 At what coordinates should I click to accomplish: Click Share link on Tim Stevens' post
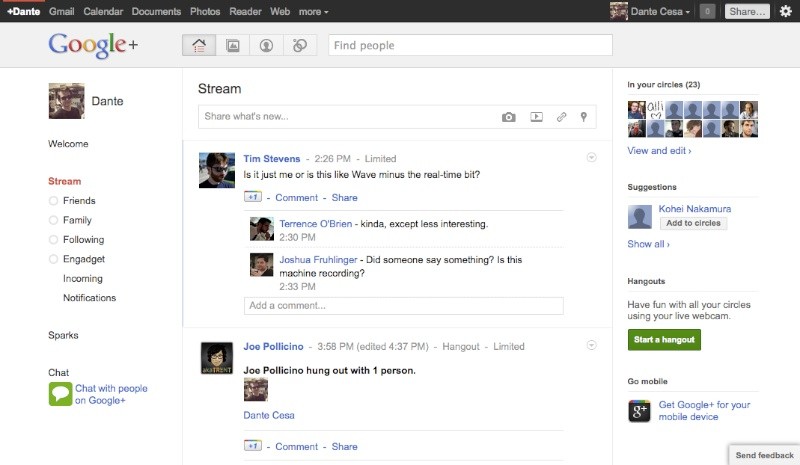click(344, 198)
